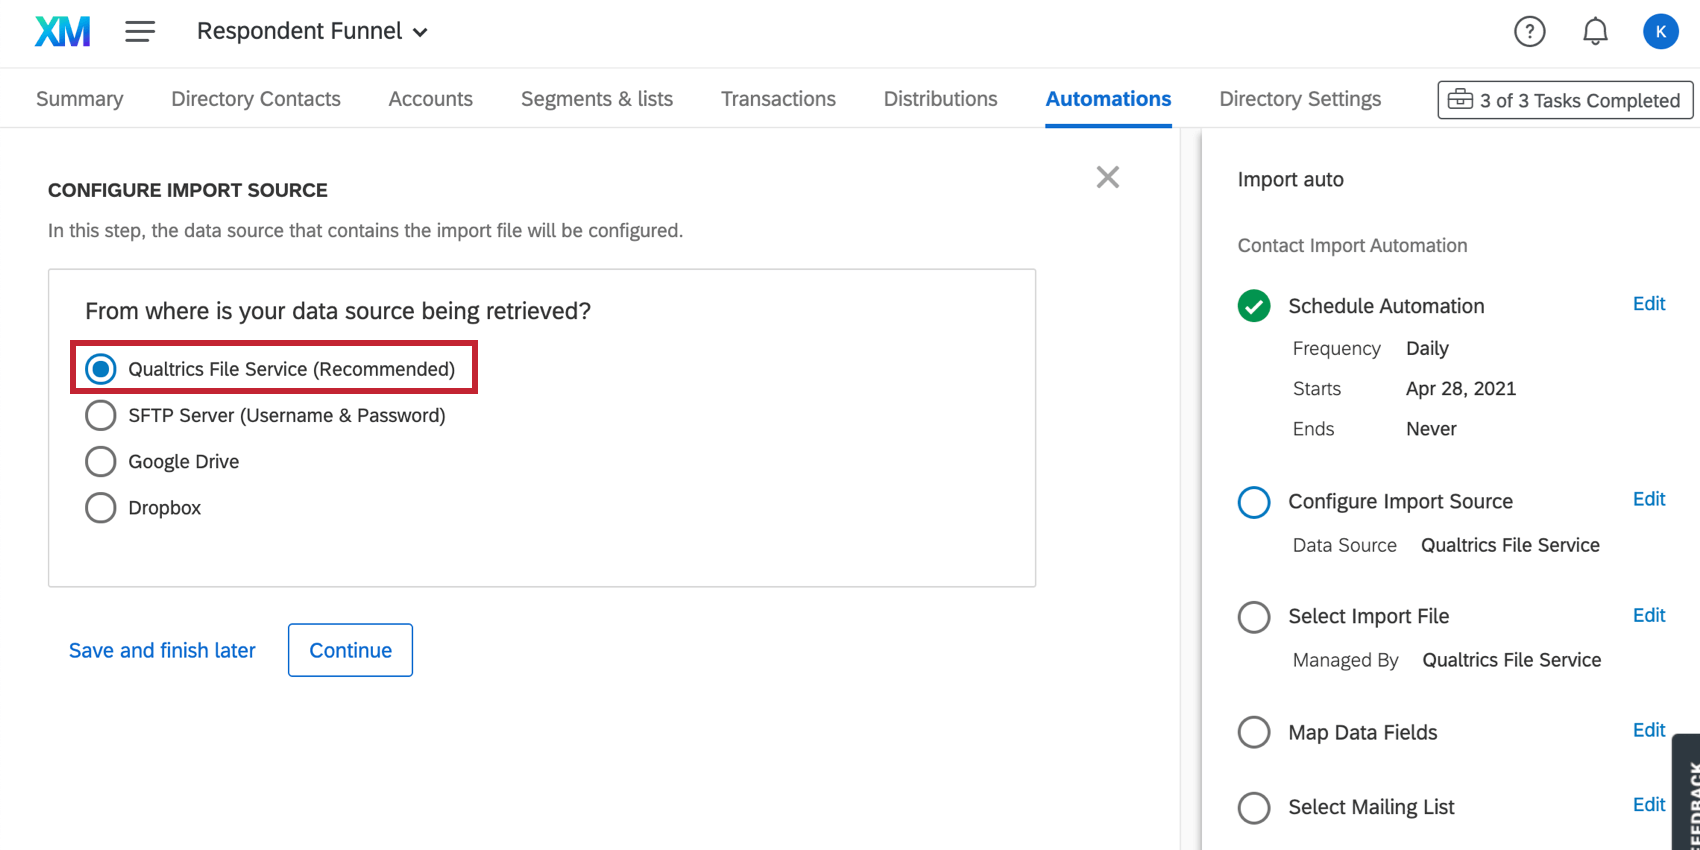Switch to the Summary tab

(80, 99)
